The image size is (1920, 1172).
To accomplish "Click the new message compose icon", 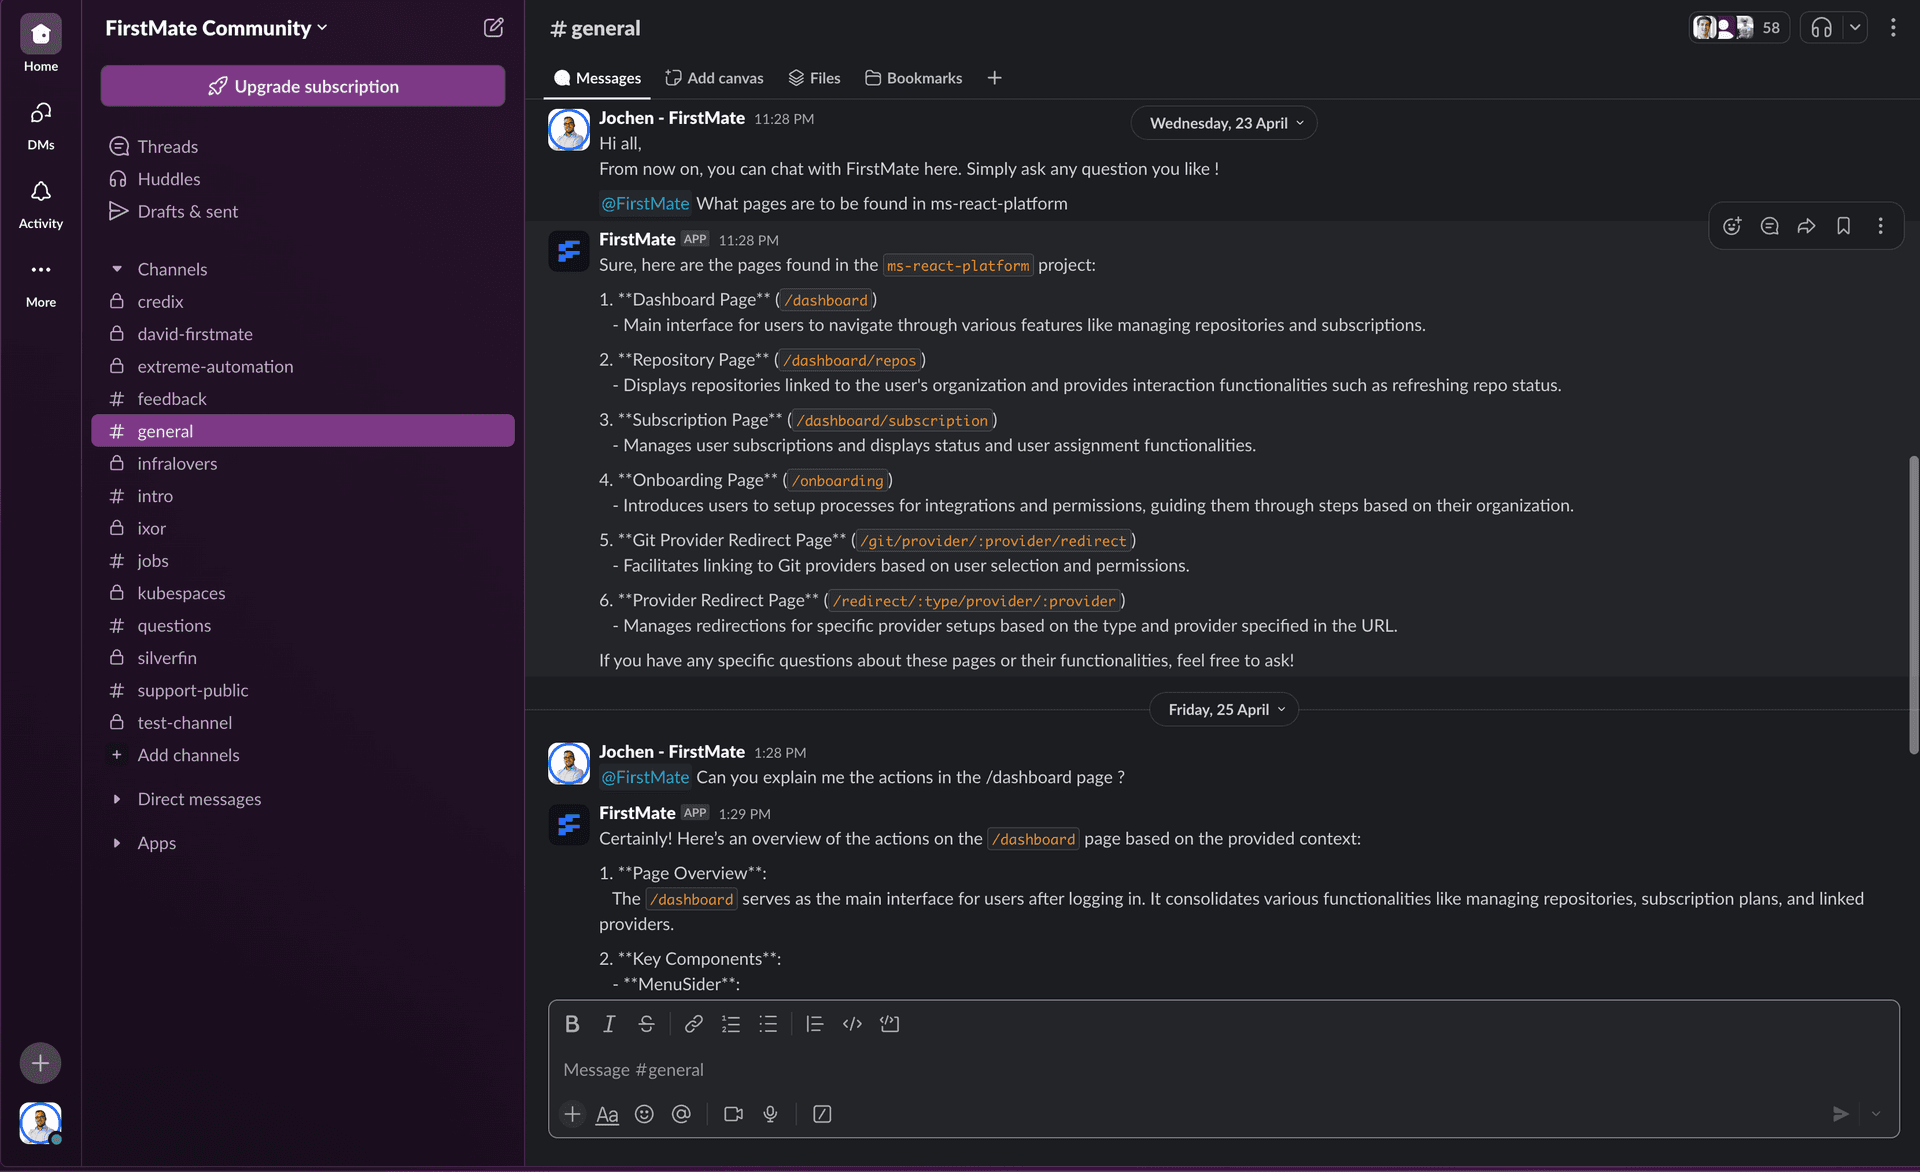I will click(493, 28).
